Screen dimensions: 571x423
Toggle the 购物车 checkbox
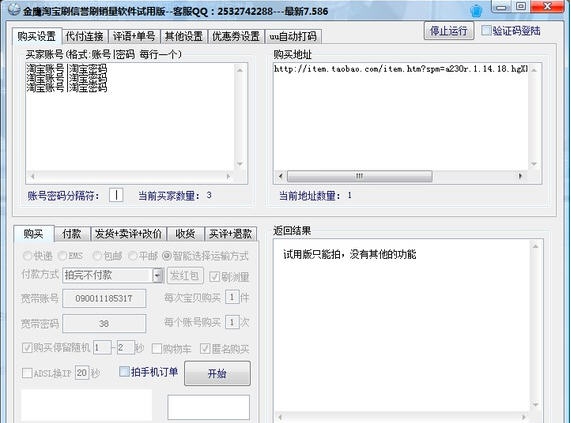tap(157, 349)
